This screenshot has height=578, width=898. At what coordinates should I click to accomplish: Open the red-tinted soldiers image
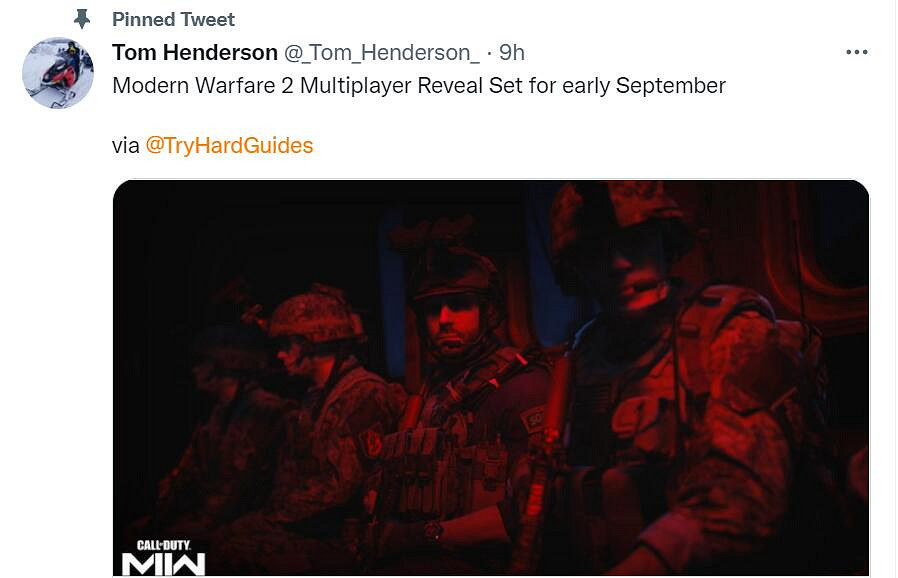click(x=491, y=378)
